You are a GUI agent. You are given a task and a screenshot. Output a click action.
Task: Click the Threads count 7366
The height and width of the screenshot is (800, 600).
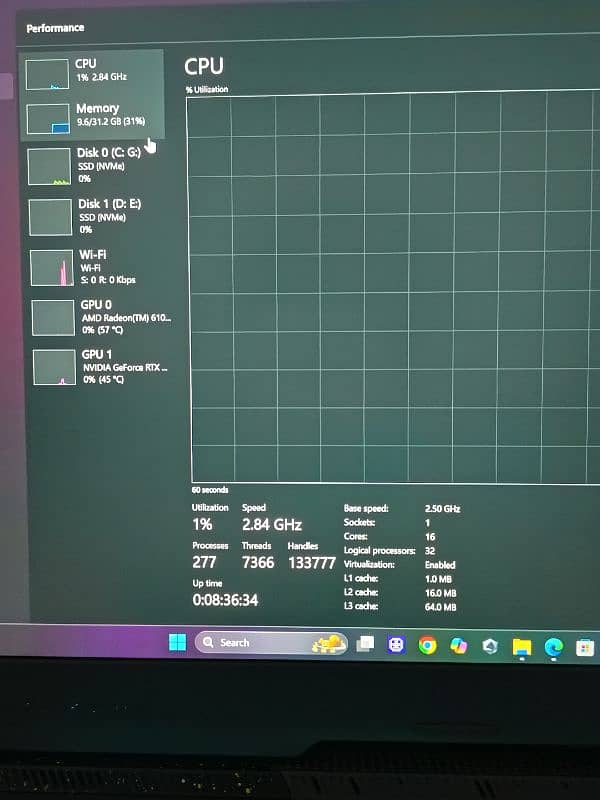point(258,562)
